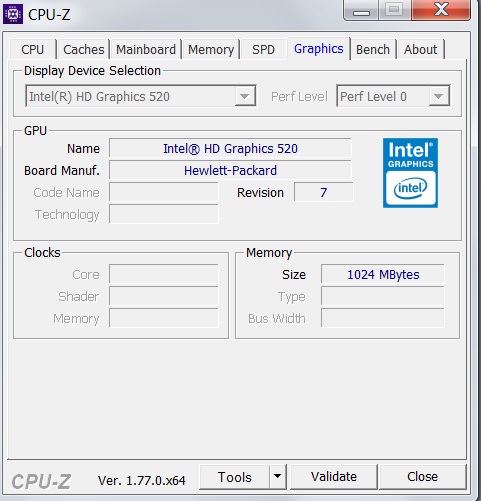Show the About tab
This screenshot has width=481, height=501.
tap(420, 49)
